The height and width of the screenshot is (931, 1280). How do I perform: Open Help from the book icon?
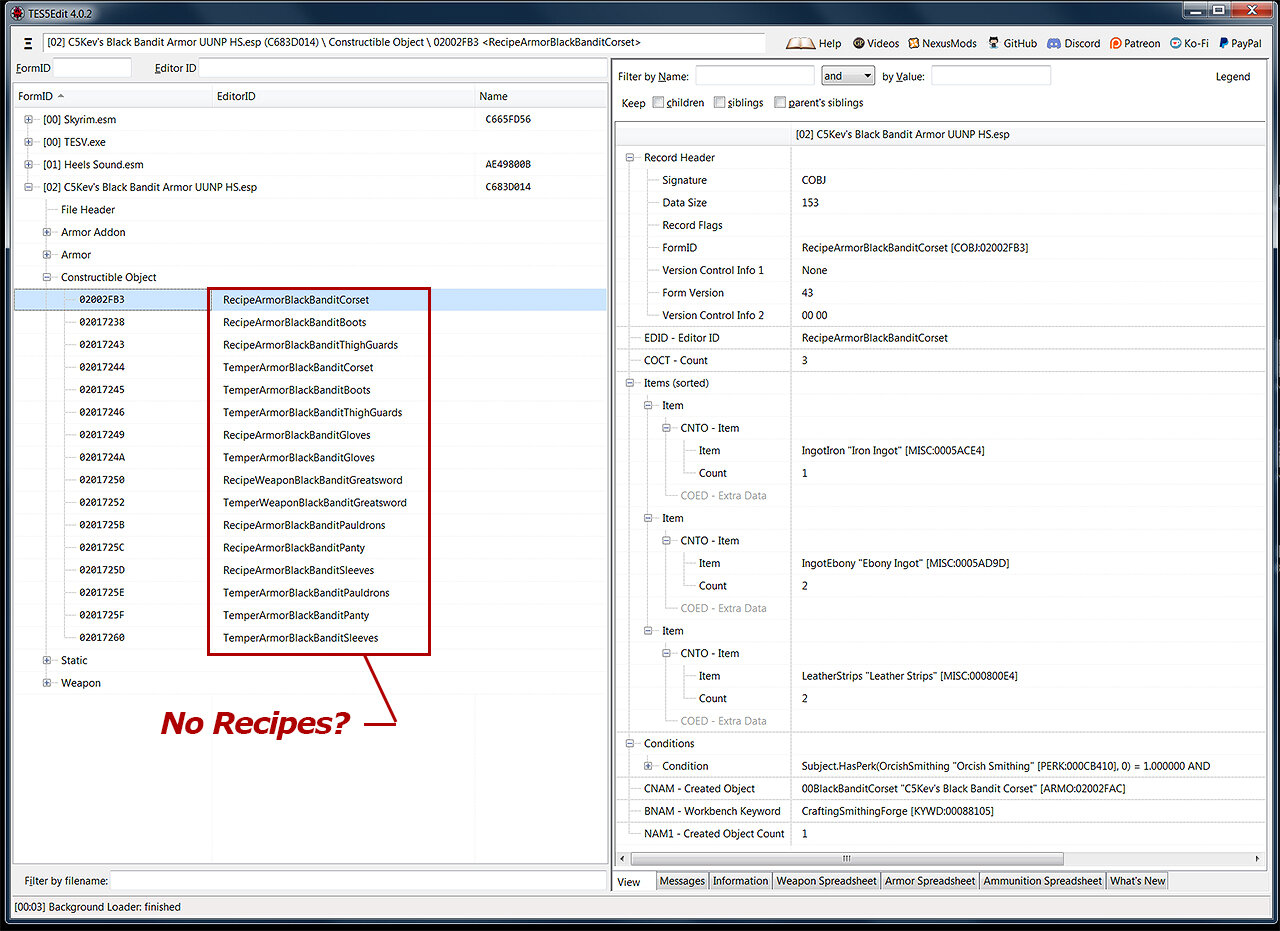tap(814, 43)
